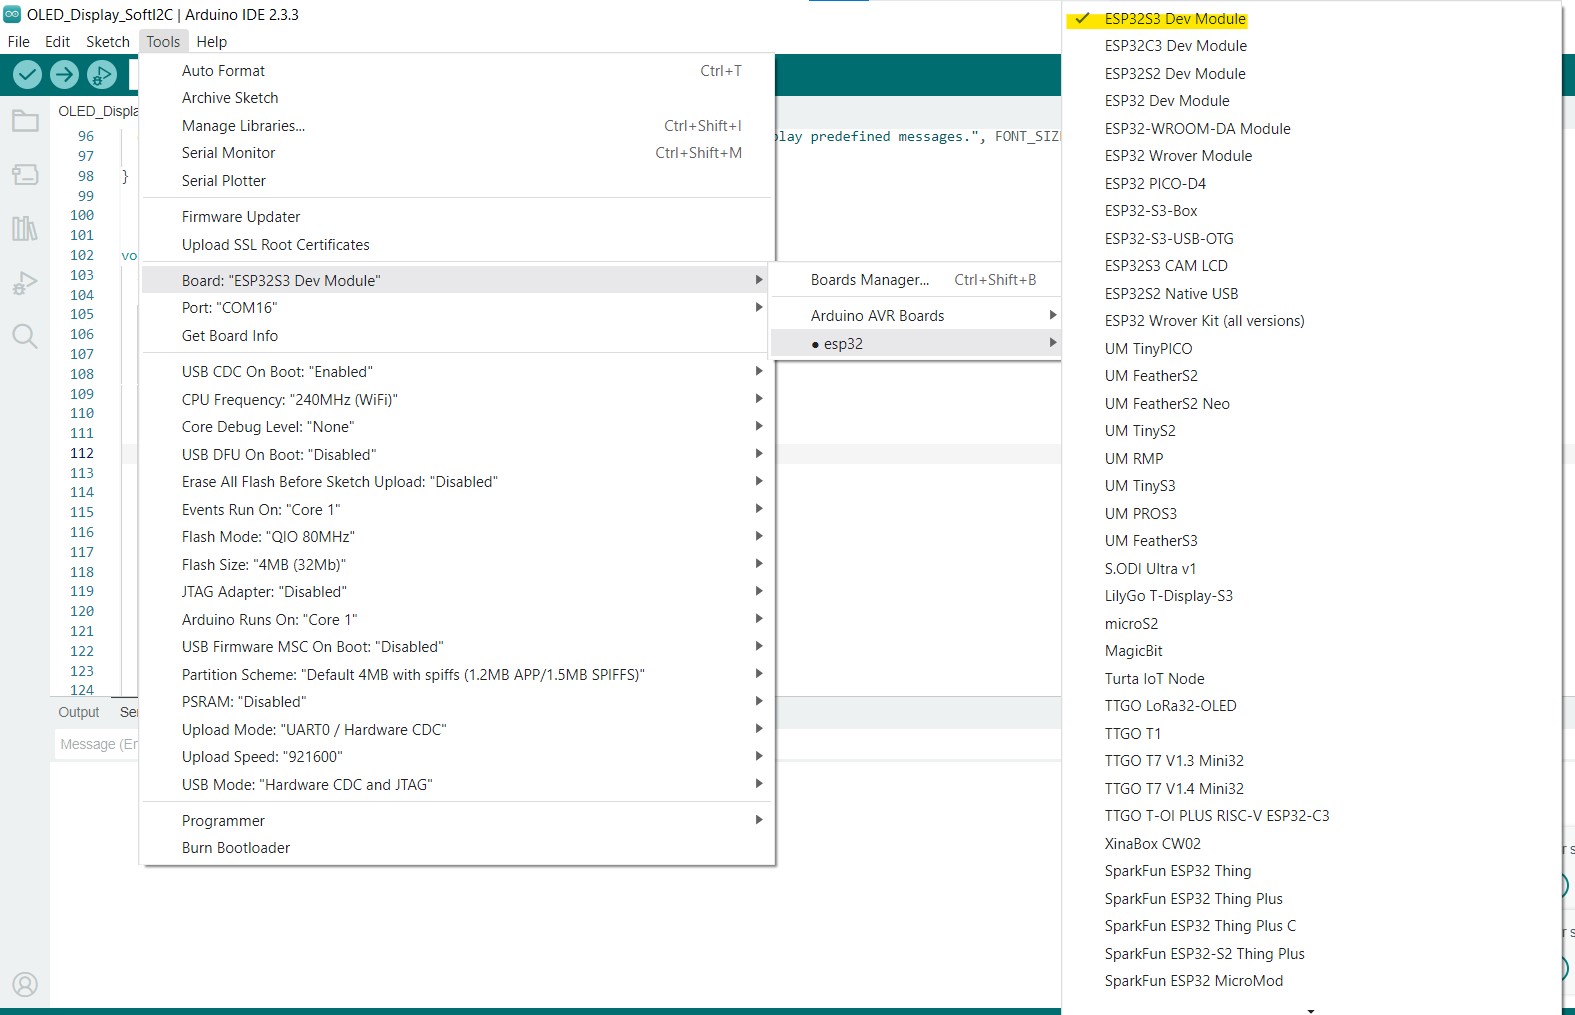Expand Erase All Flash Before Sketch Upload options
Screen dimensions: 1575x1015
point(456,482)
